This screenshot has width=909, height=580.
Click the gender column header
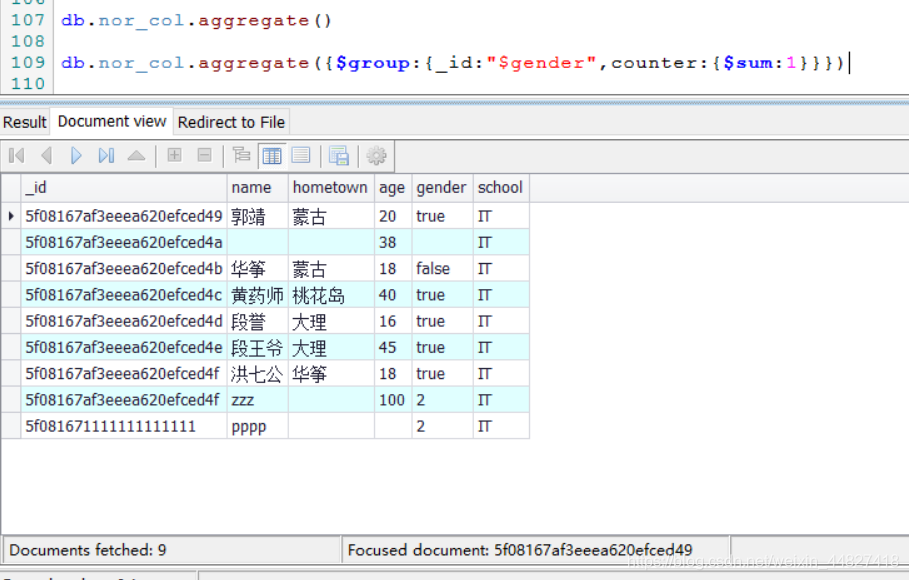443,187
